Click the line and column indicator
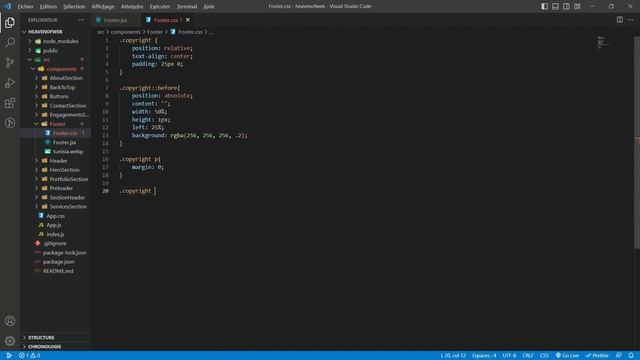 (453, 356)
